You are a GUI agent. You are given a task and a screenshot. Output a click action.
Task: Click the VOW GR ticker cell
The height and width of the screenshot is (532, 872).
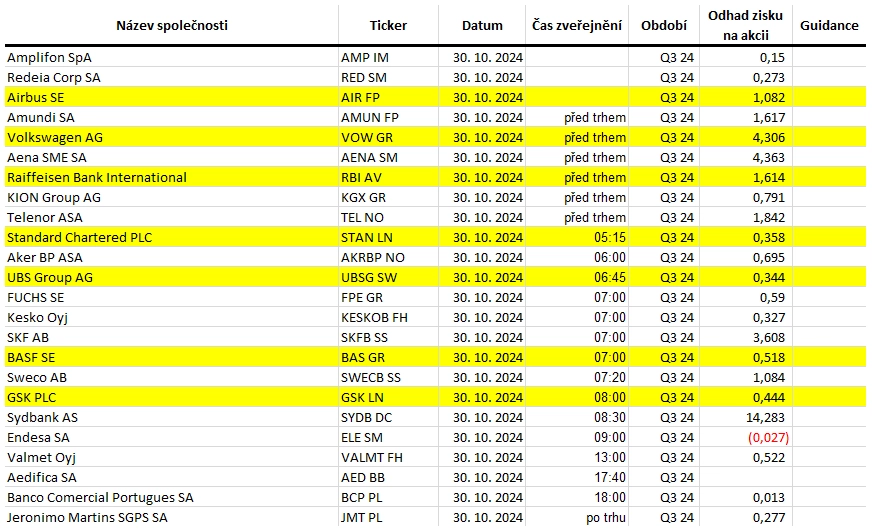(x=388, y=137)
